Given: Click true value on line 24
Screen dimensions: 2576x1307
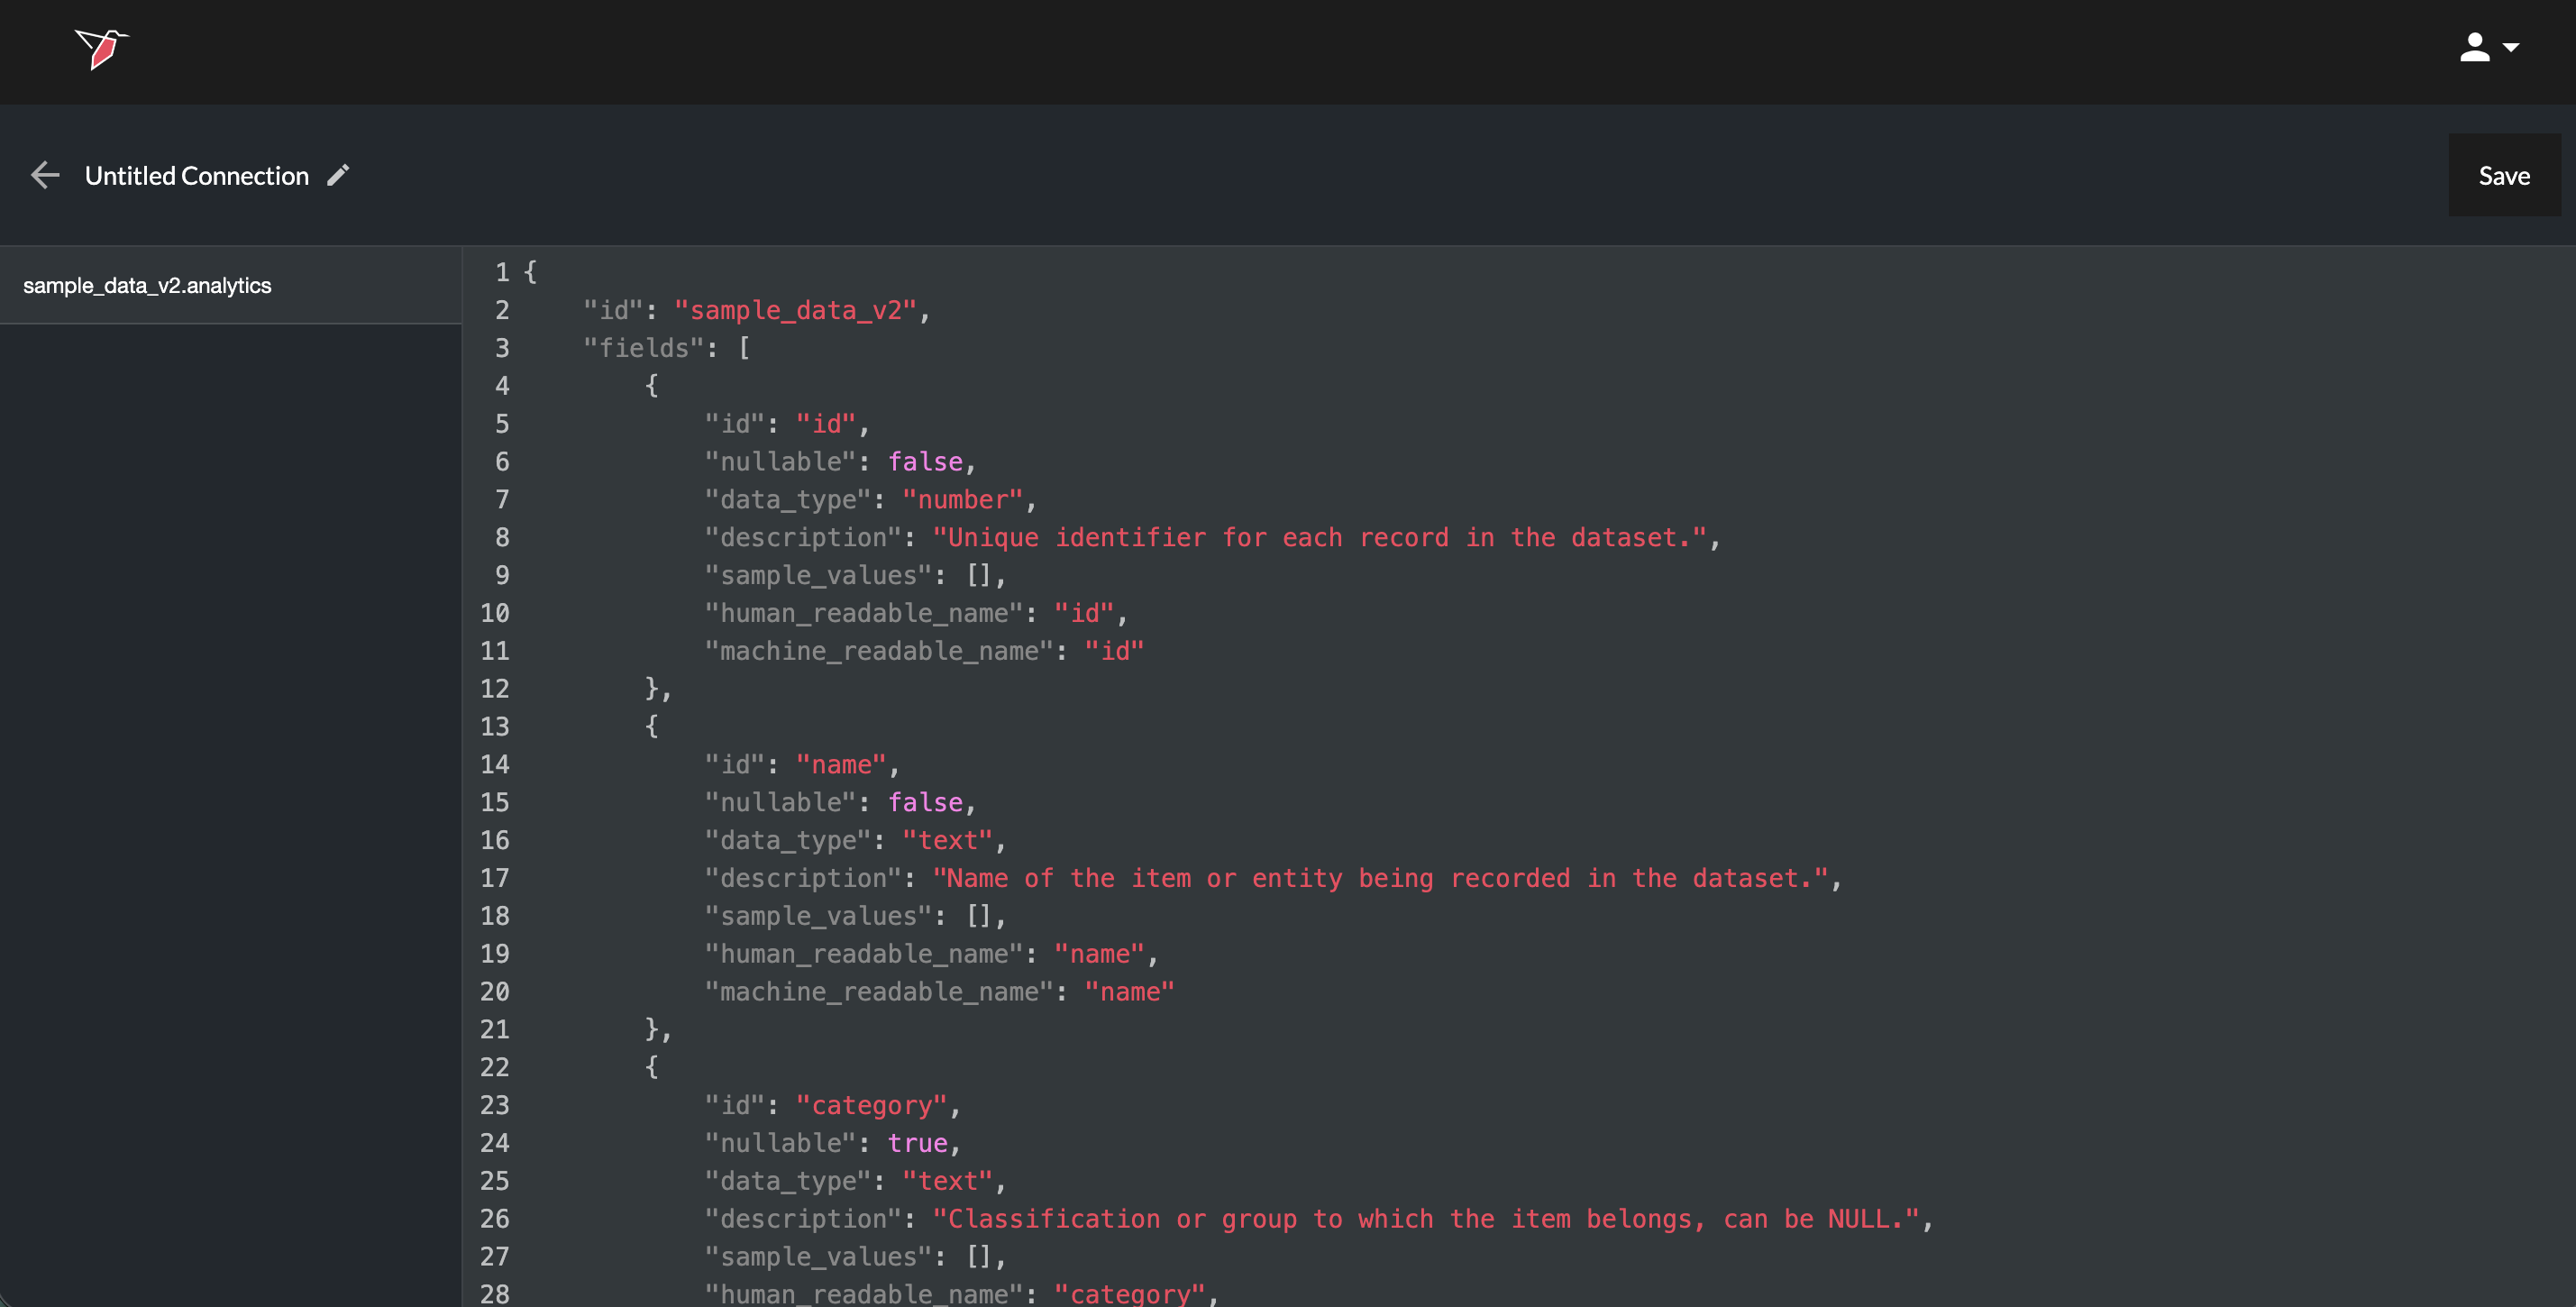Looking at the screenshot, I should (916, 1143).
